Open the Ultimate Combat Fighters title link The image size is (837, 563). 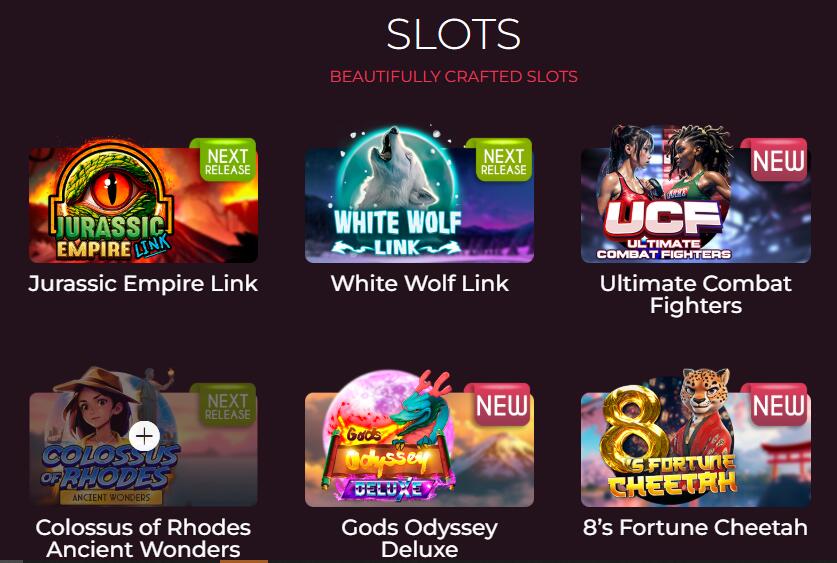pyautogui.click(x=696, y=295)
